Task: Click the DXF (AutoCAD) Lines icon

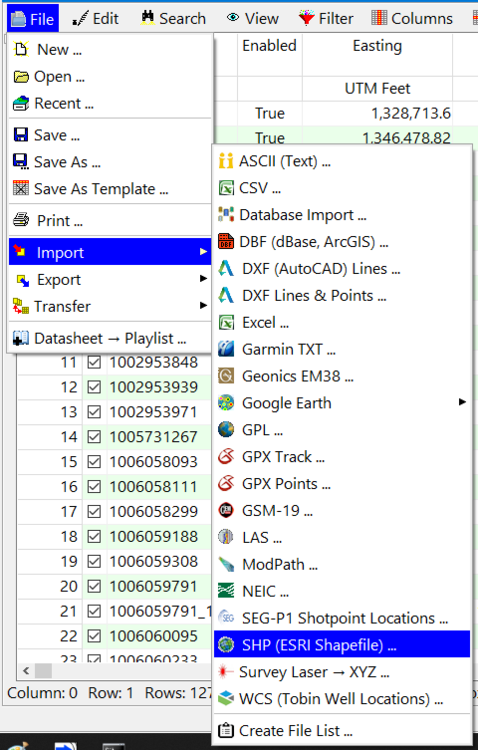Action: 226,268
